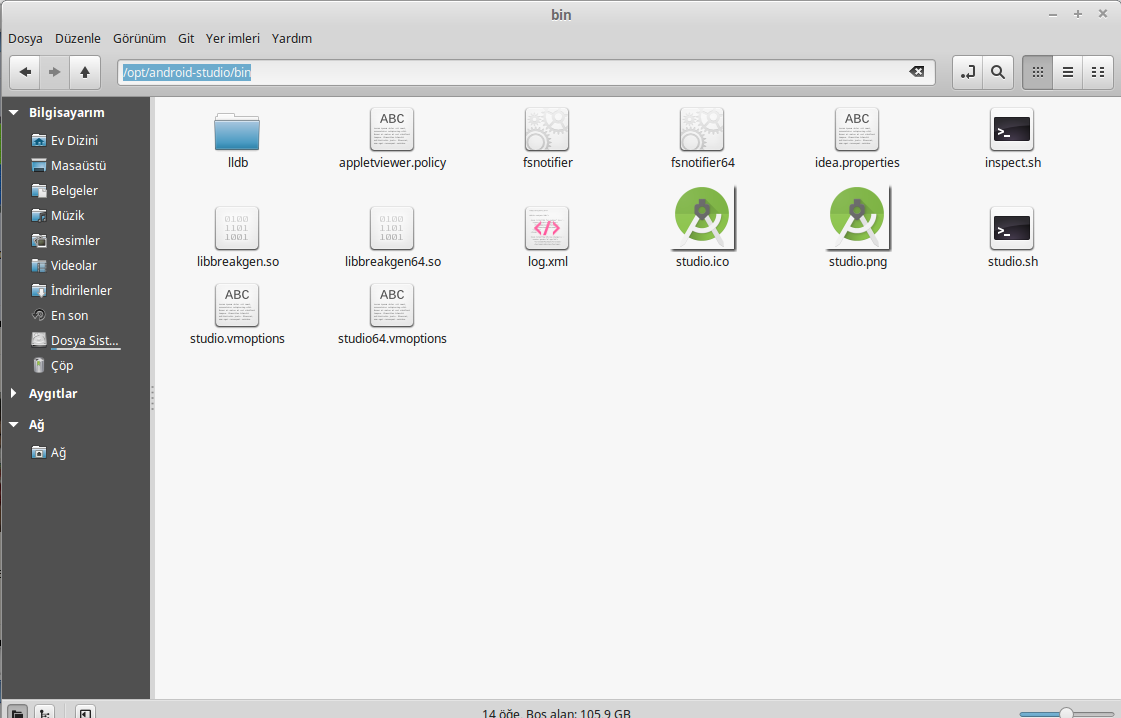Toggle location entry mode button

pos(967,72)
